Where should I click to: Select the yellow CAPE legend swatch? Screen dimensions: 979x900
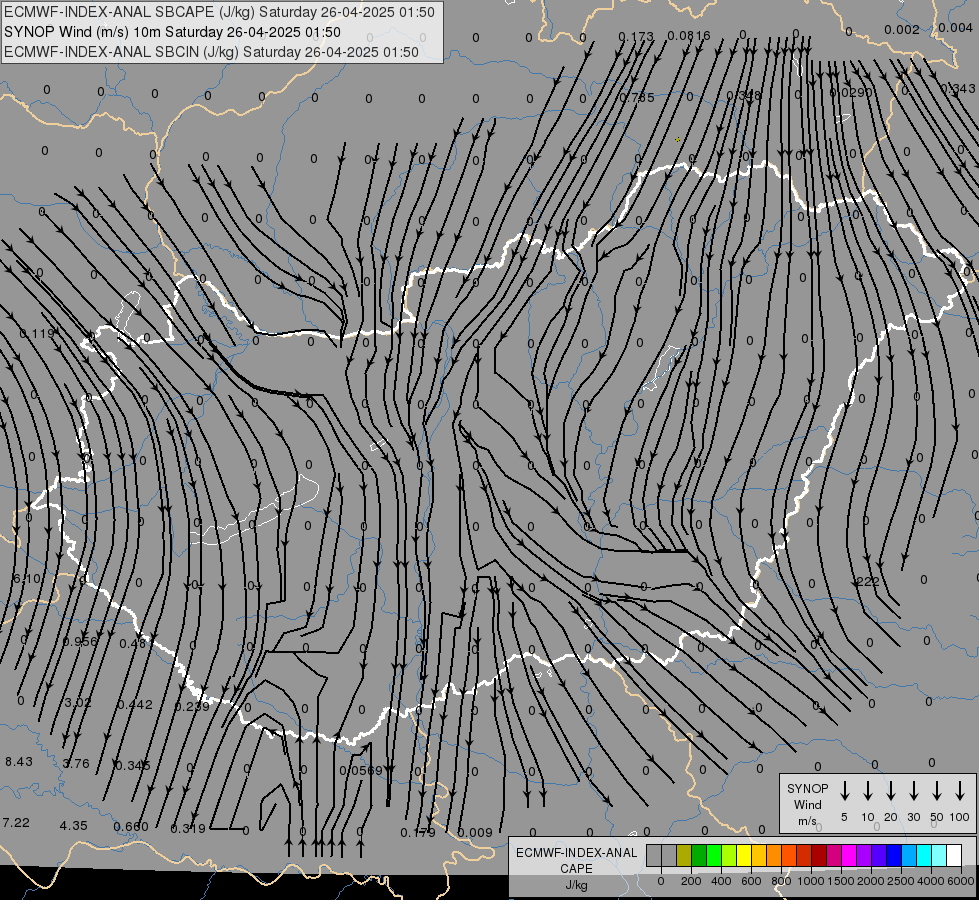(744, 856)
